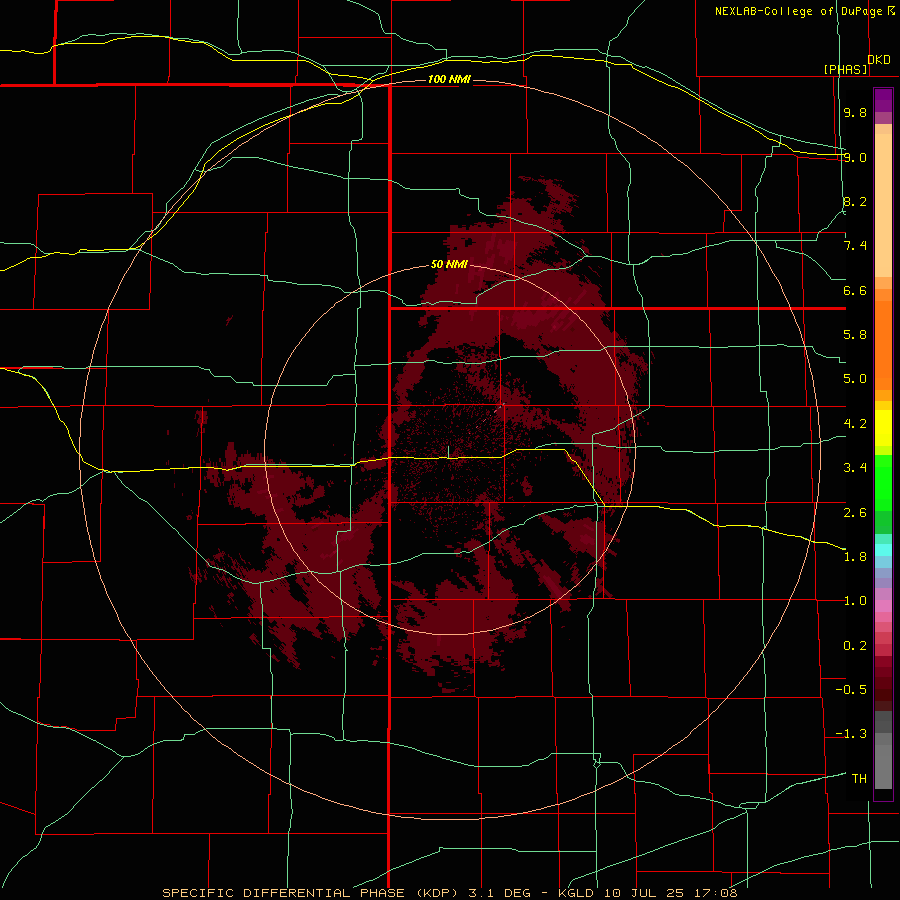Click the bright green segment of the color bar

point(883,482)
